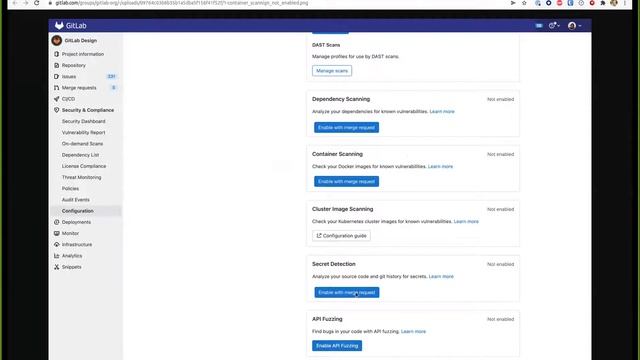Viewport: 640px width, 360px height.
Task: Click the Monitor sidebar icon
Action: pyautogui.click(x=56, y=233)
